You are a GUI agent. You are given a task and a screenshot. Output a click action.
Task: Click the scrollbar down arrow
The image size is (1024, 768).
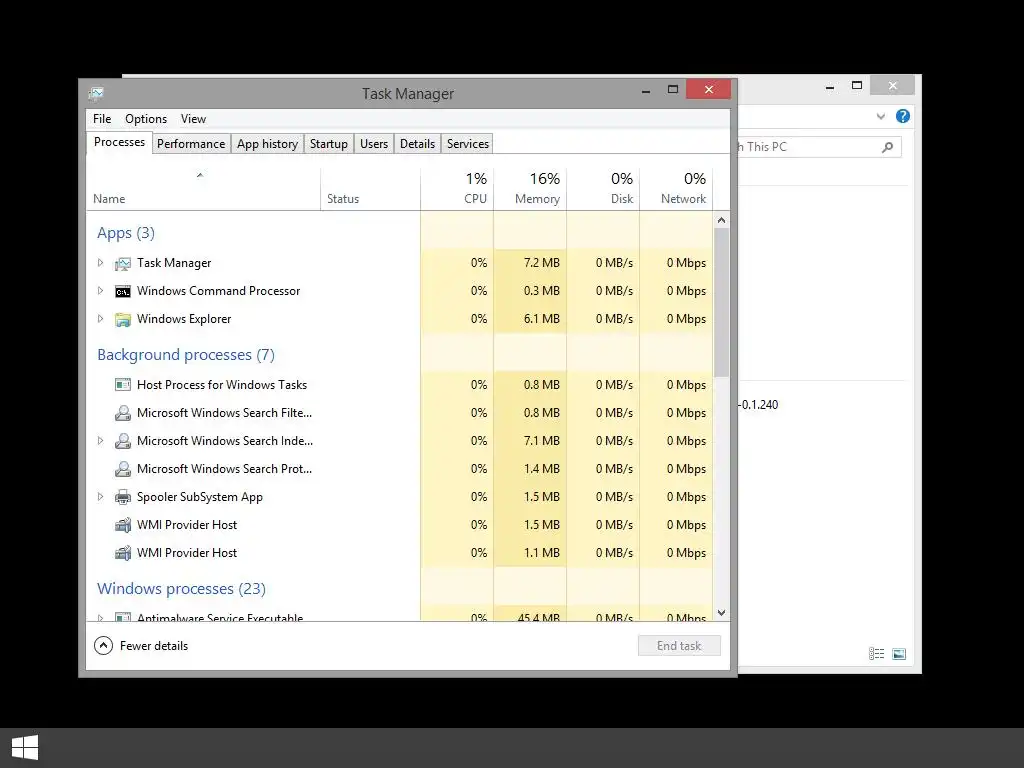(x=721, y=613)
